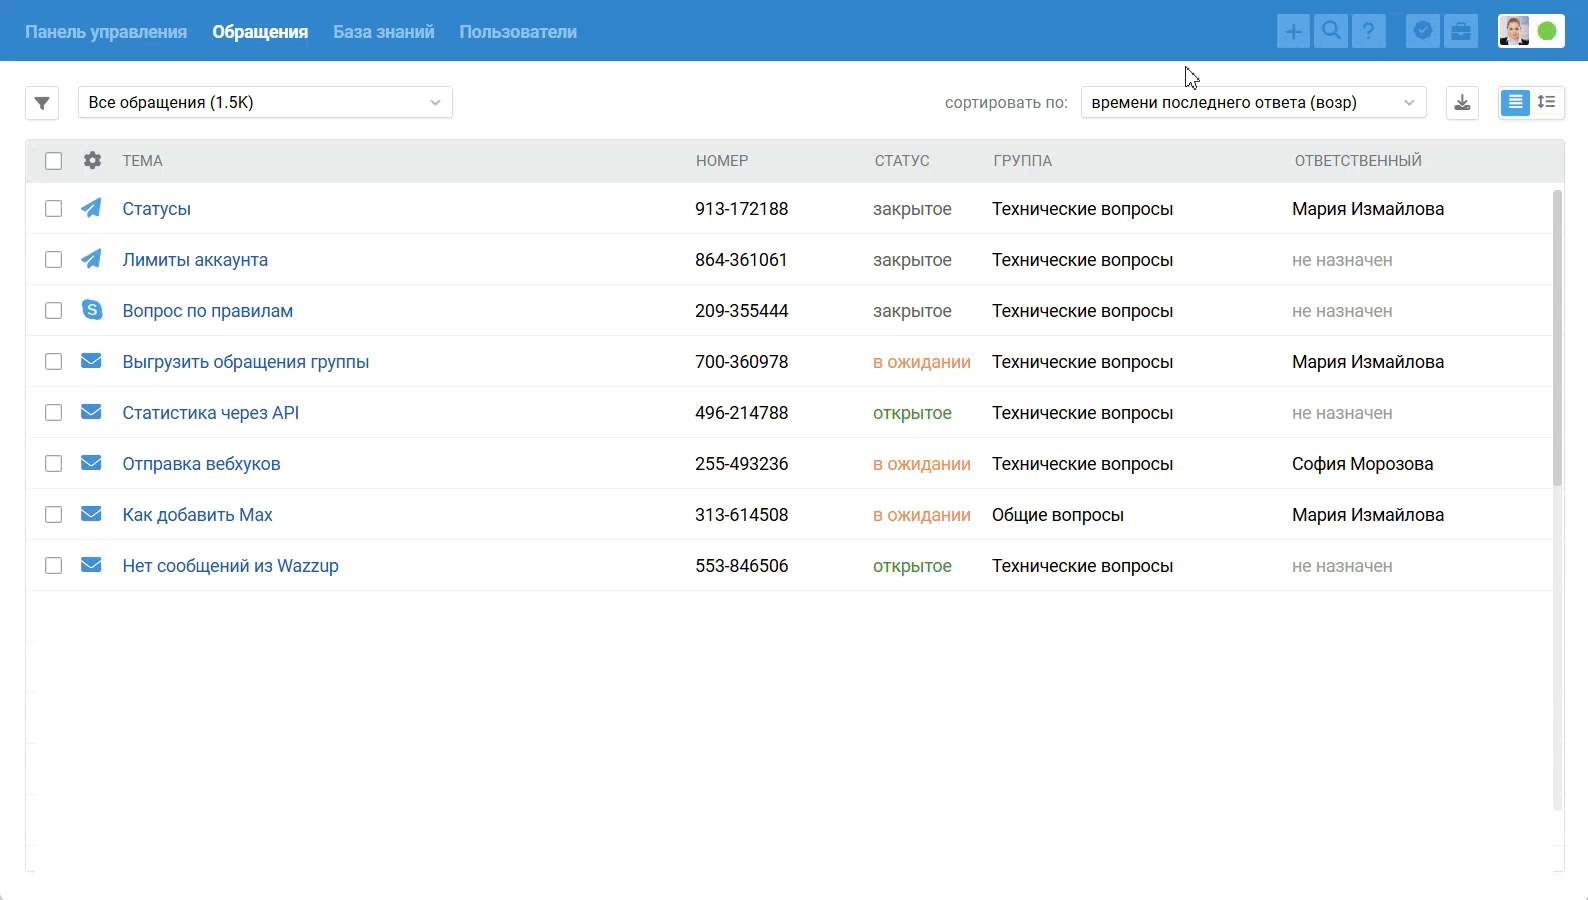Click the briefcase icon in the header

pyautogui.click(x=1461, y=31)
